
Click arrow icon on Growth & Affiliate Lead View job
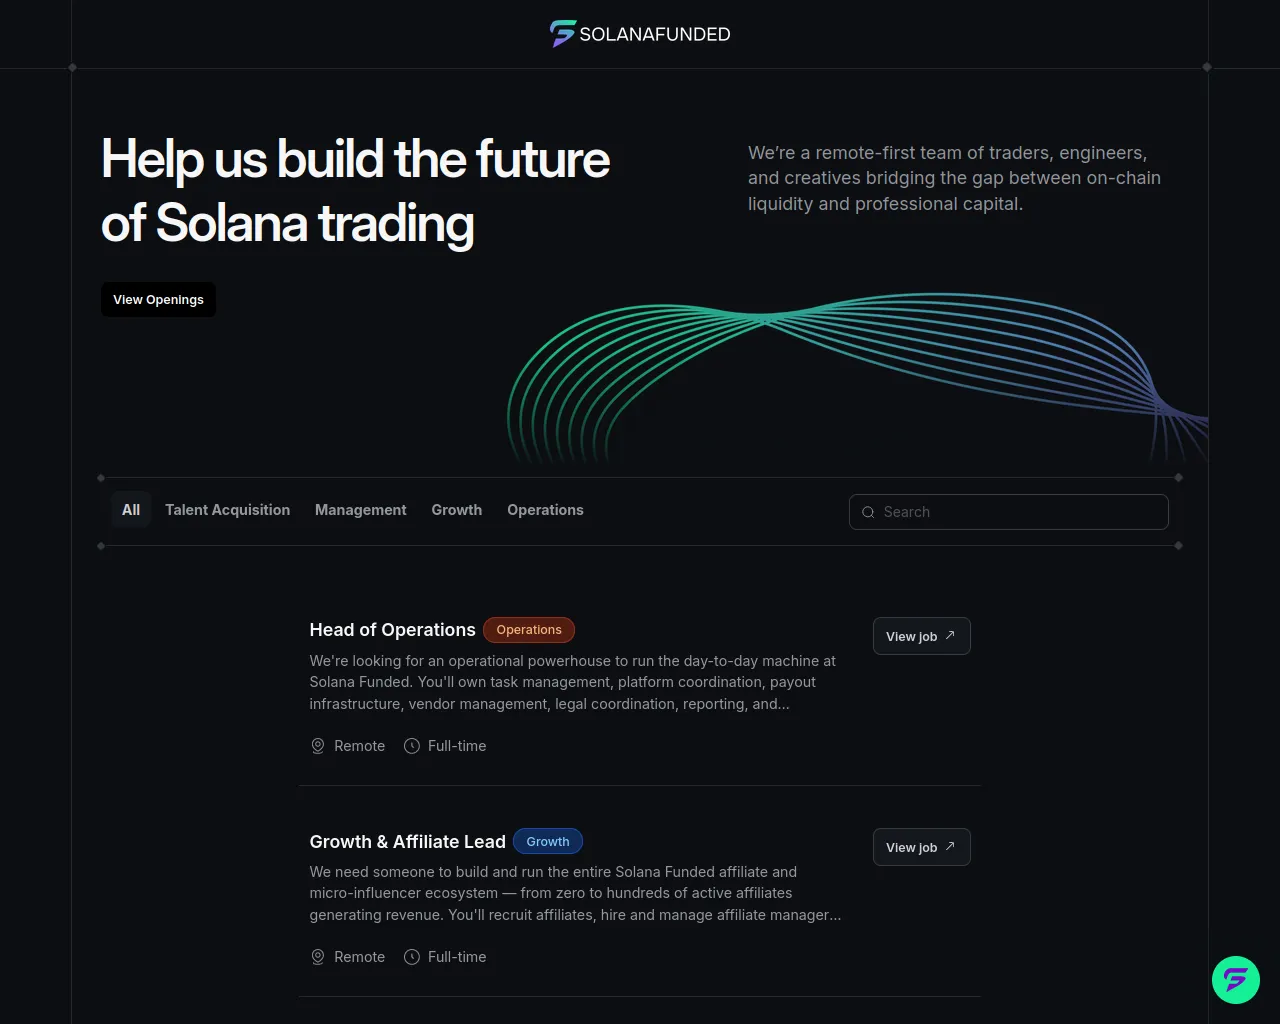click(950, 846)
